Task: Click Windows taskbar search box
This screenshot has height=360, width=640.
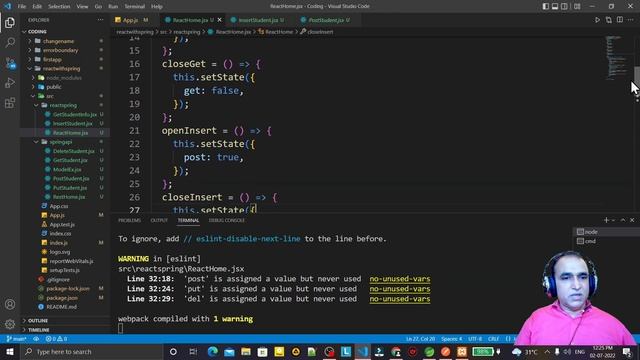Action: pos(91,351)
